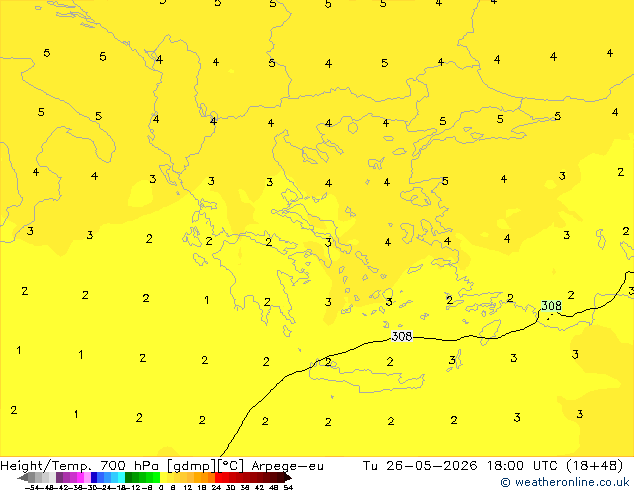
Task: Pick the cyan legend color band
Action: (121, 477)
